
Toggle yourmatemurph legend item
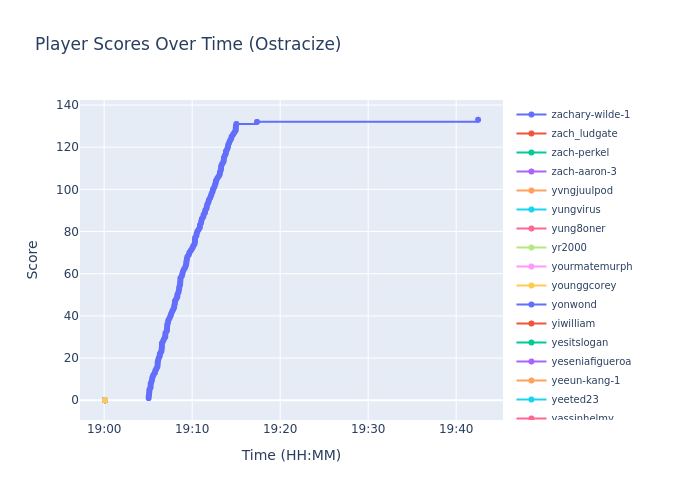coord(591,267)
